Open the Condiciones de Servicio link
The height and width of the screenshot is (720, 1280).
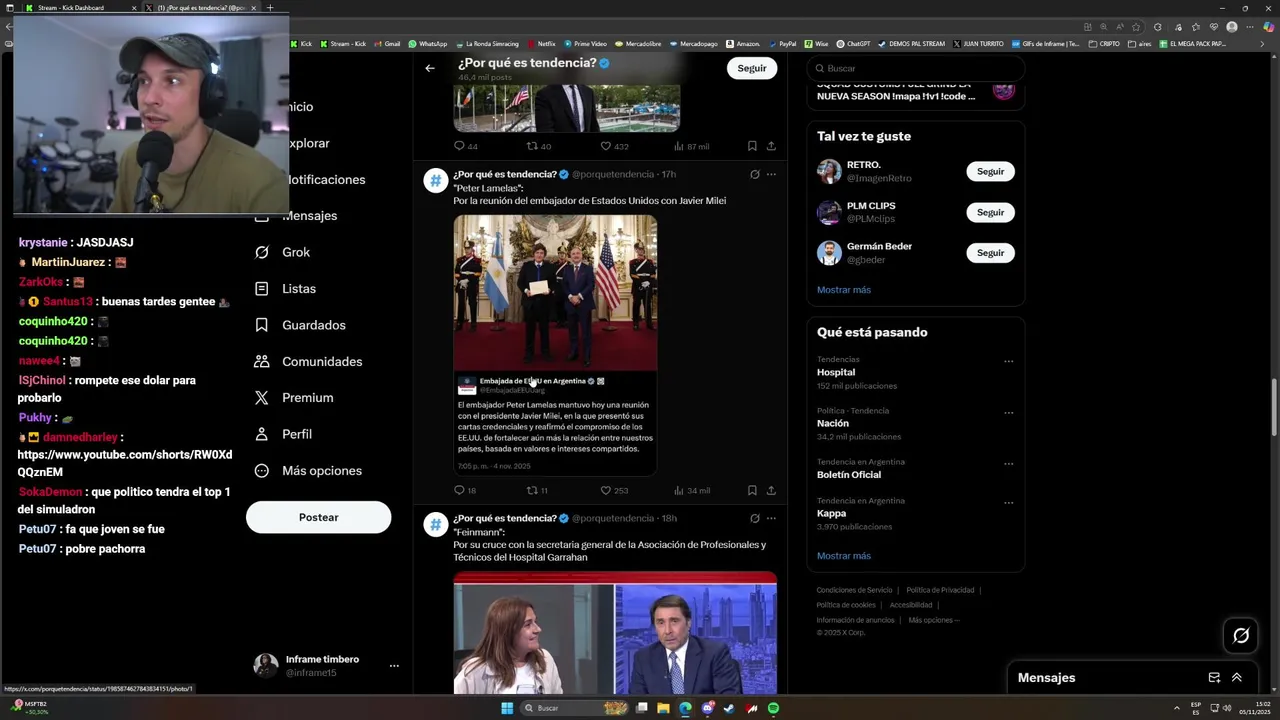(x=854, y=590)
